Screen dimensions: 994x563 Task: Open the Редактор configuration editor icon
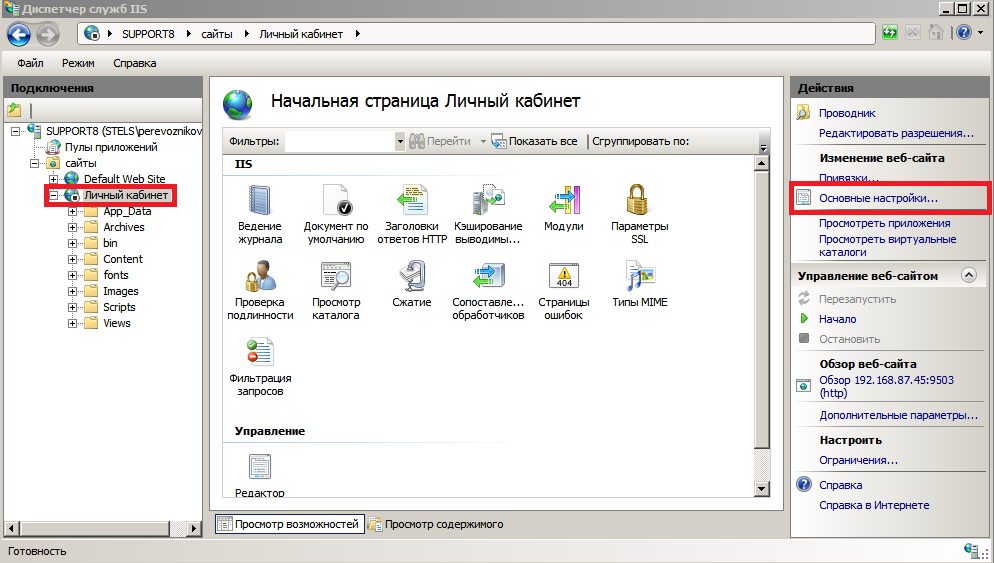click(260, 474)
